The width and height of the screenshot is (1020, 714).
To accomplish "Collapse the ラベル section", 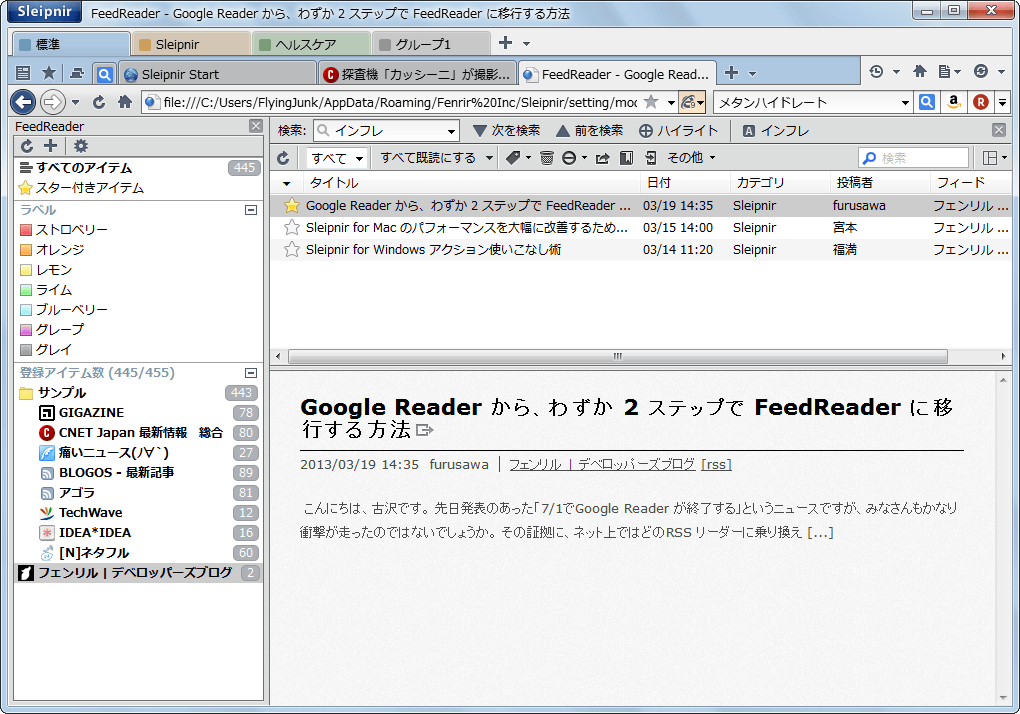I will [250, 210].
